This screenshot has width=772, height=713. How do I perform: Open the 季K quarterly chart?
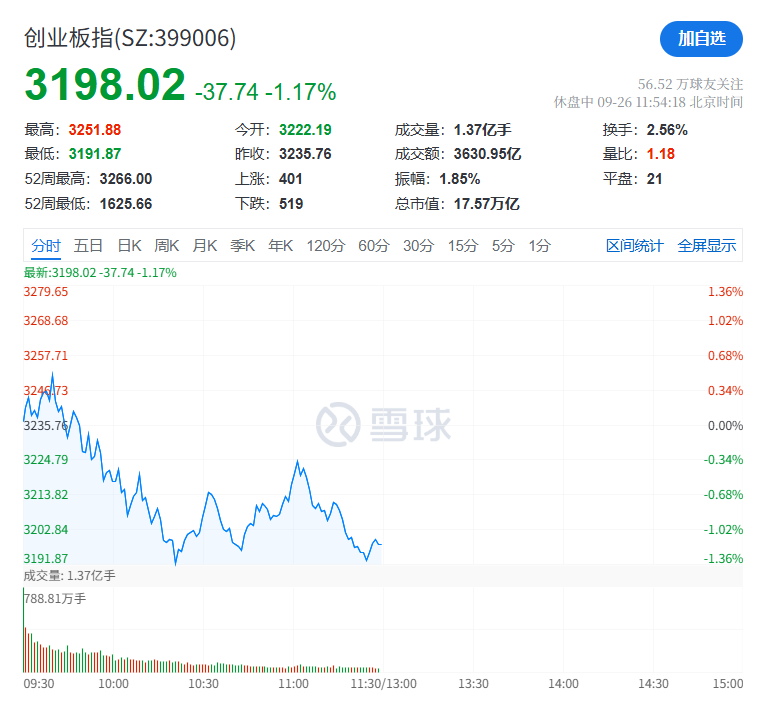(243, 246)
